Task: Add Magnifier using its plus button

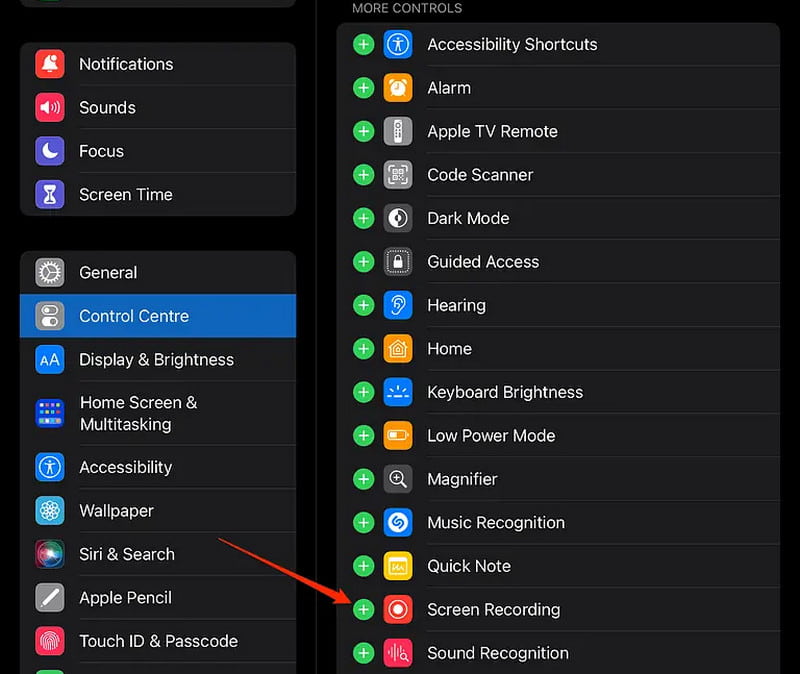Action: [364, 479]
